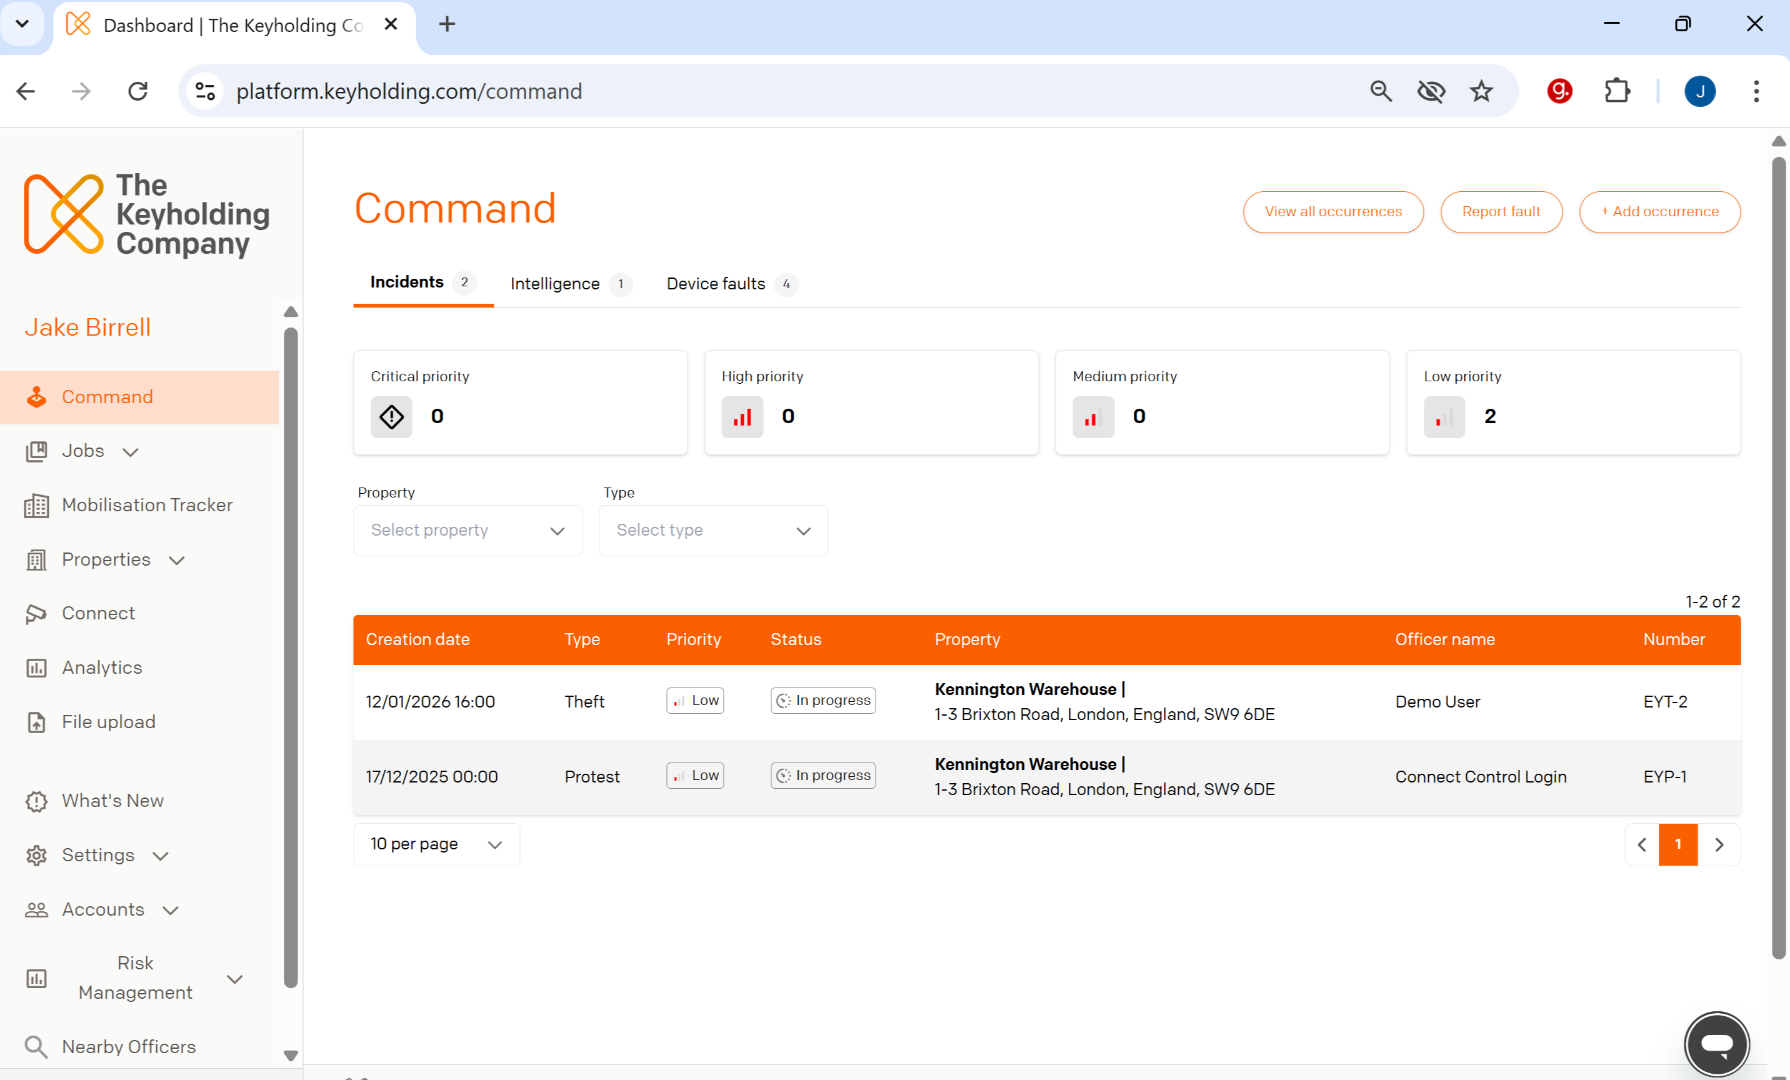This screenshot has height=1080, width=1790.
Task: Click the sidebar vertical scrollbar
Action: 291,657
